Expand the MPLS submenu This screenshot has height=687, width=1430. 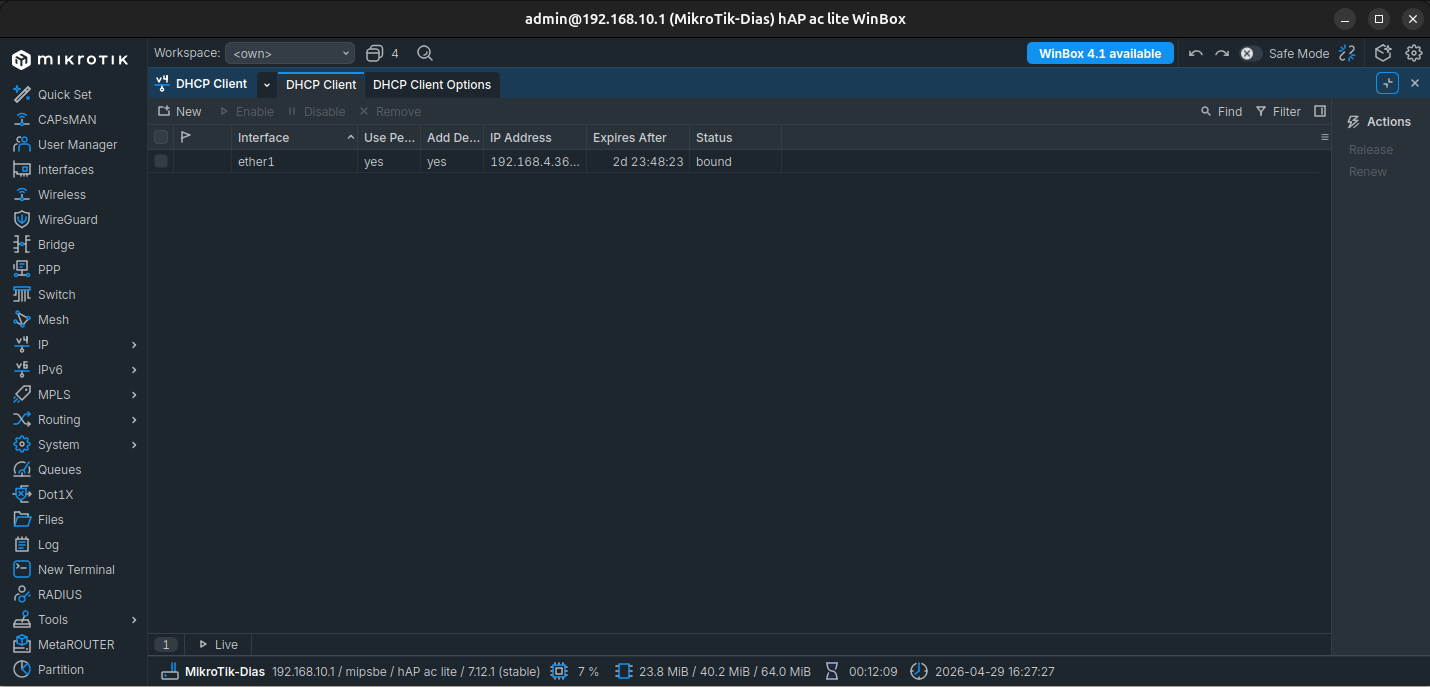point(134,394)
